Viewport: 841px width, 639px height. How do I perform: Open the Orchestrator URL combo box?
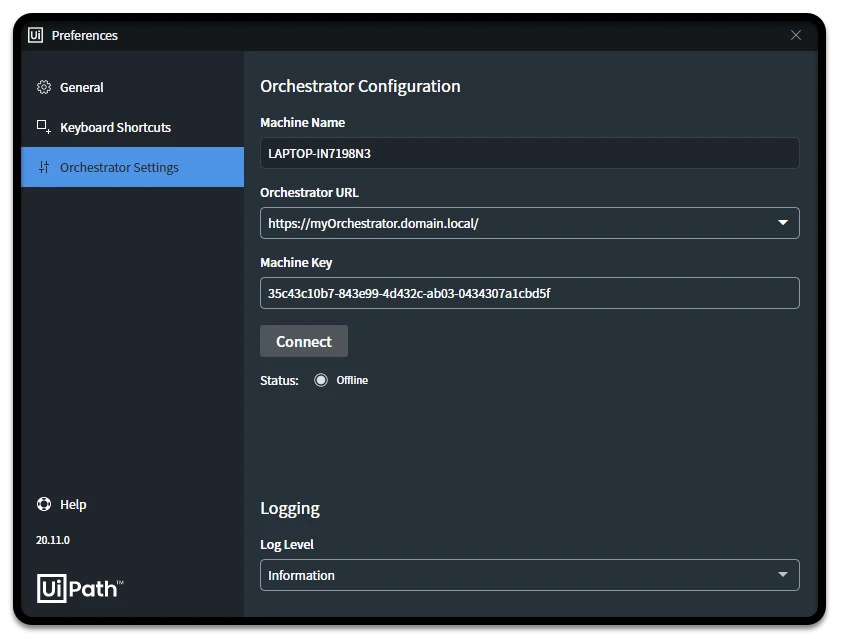(x=529, y=223)
